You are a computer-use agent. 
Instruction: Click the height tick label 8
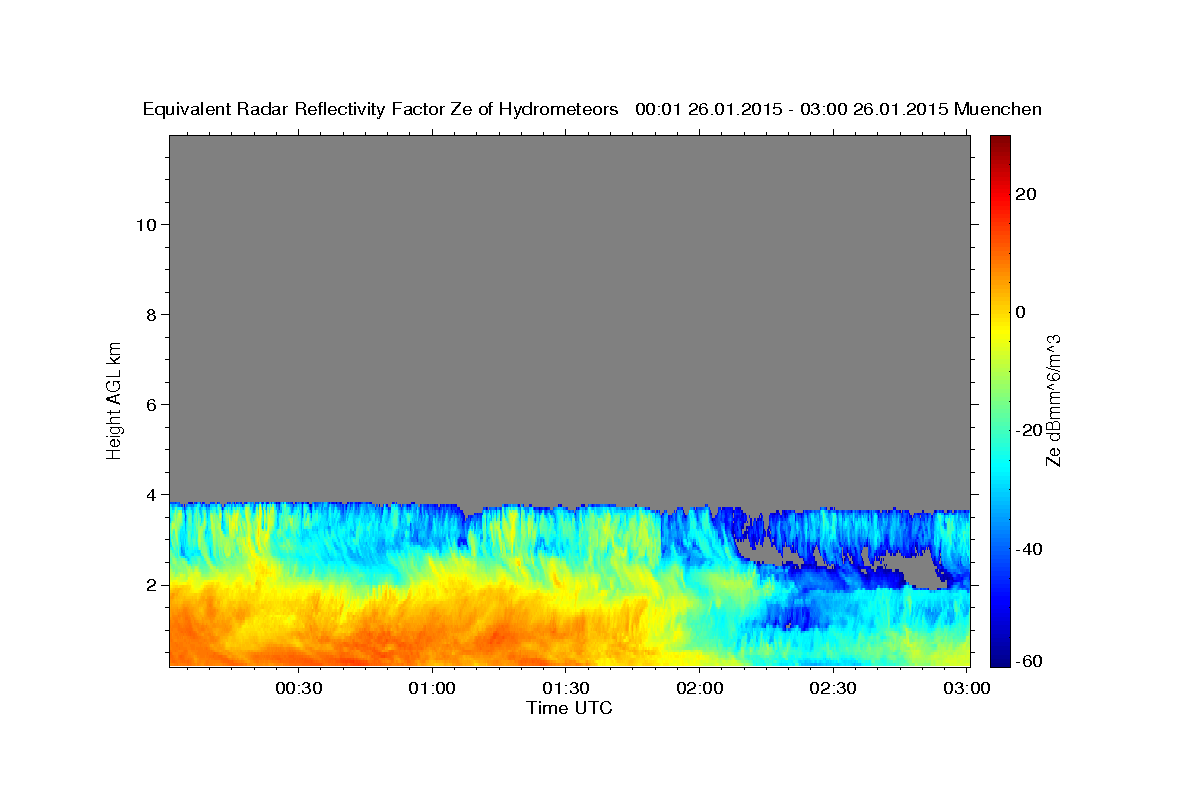click(152, 314)
